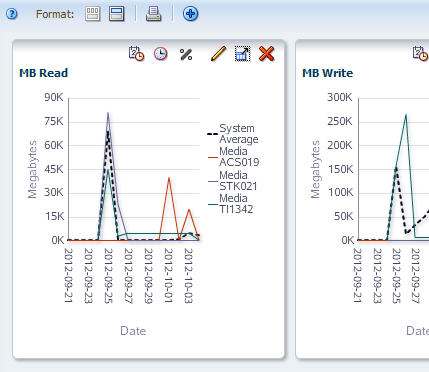Select the three-column grid format icon
429x372 pixels.
[x=92, y=14]
